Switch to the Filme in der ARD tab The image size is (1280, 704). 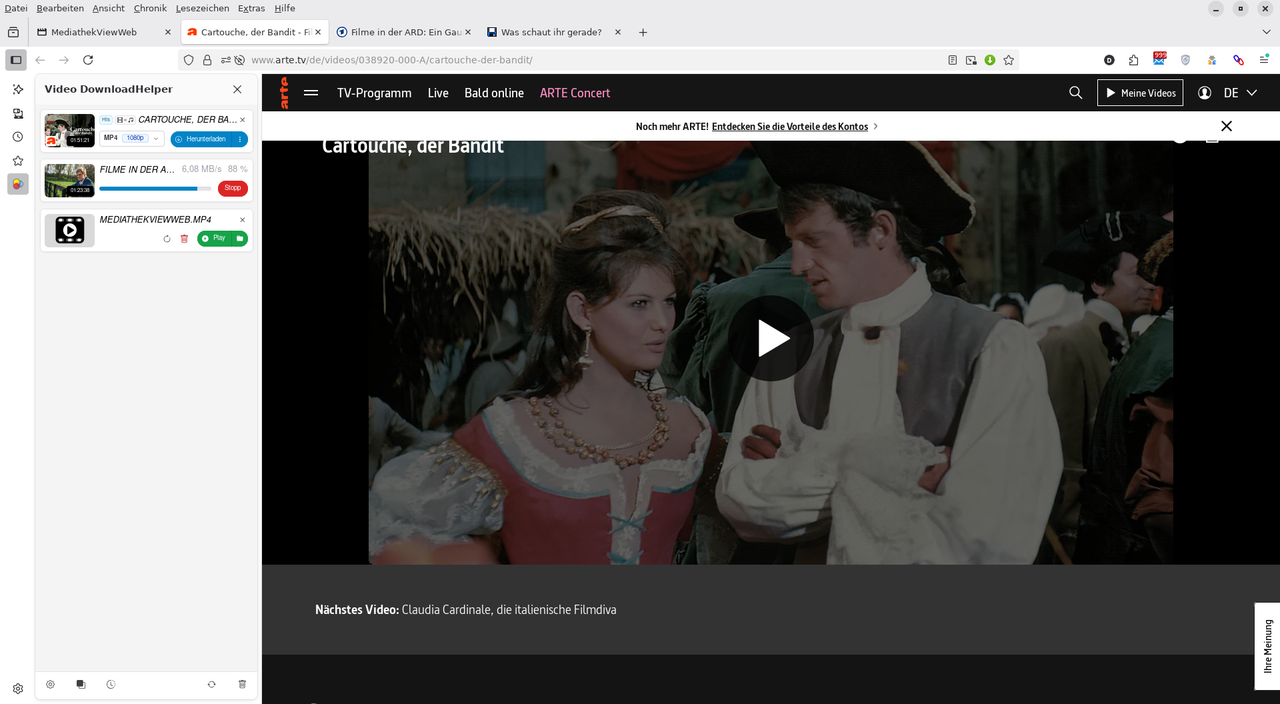(404, 32)
